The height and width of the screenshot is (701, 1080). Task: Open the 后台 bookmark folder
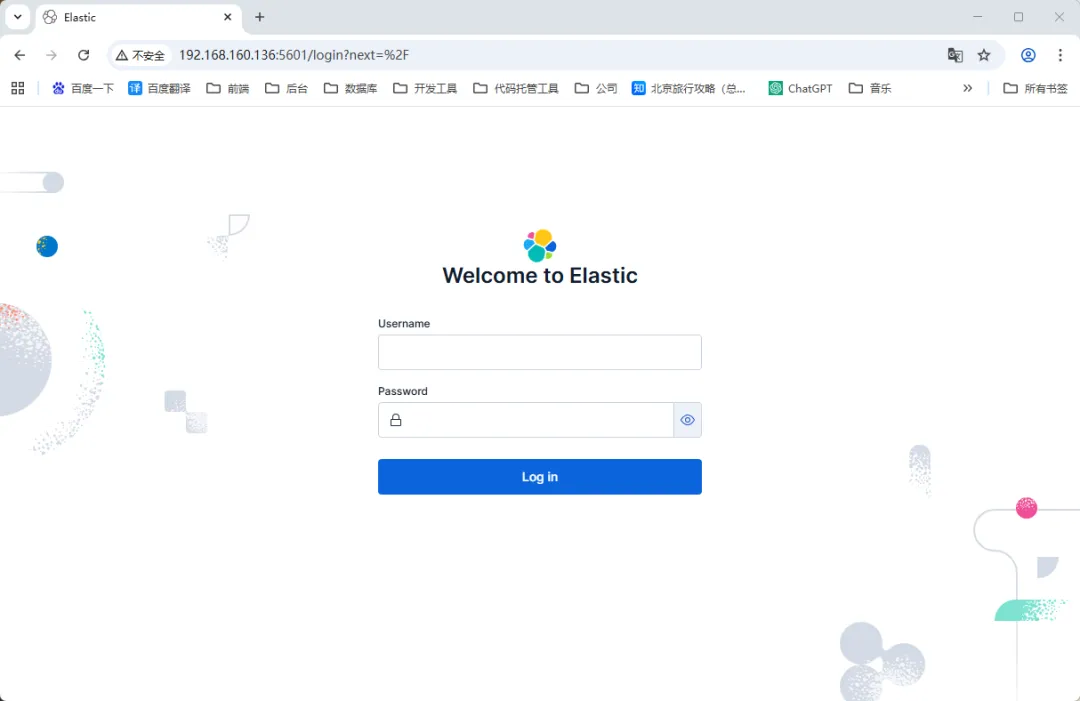(x=287, y=88)
